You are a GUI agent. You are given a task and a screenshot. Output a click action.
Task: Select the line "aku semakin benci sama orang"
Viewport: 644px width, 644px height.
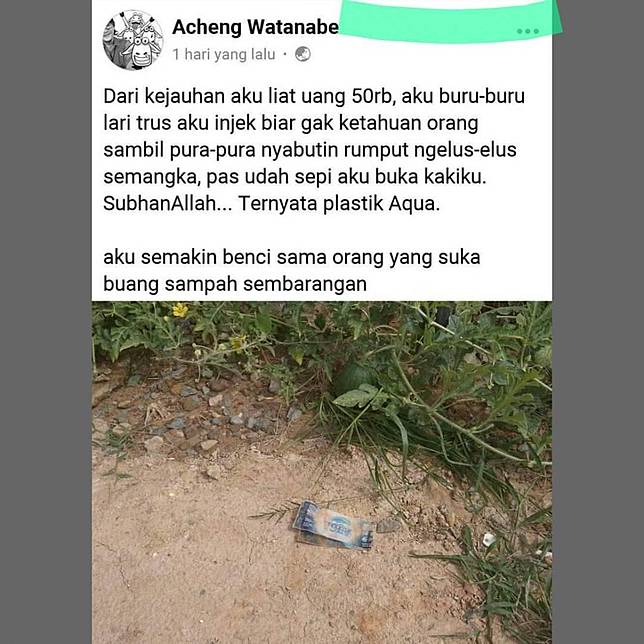point(292,258)
